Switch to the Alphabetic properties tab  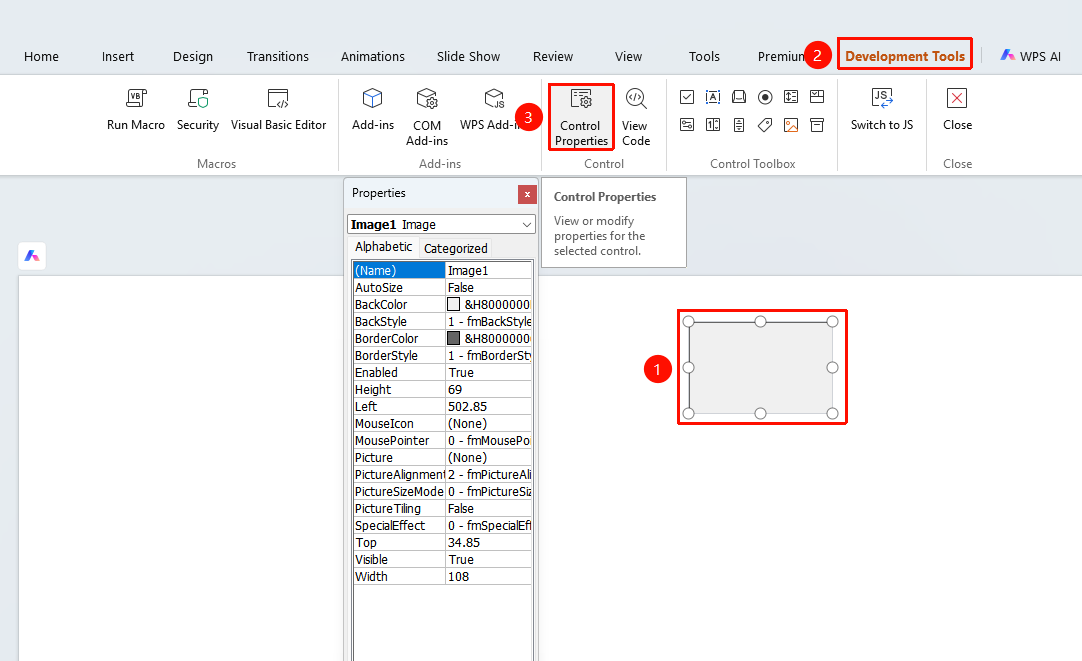click(384, 247)
